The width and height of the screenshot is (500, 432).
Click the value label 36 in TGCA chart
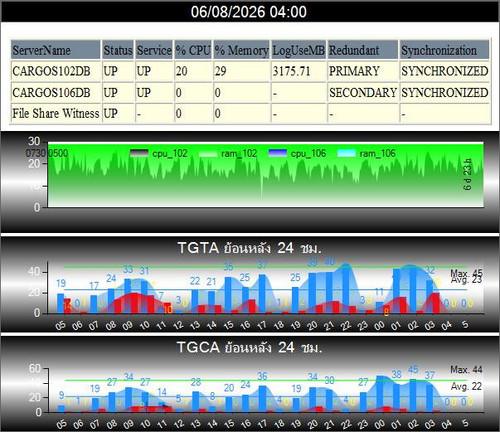pyautogui.click(x=262, y=376)
